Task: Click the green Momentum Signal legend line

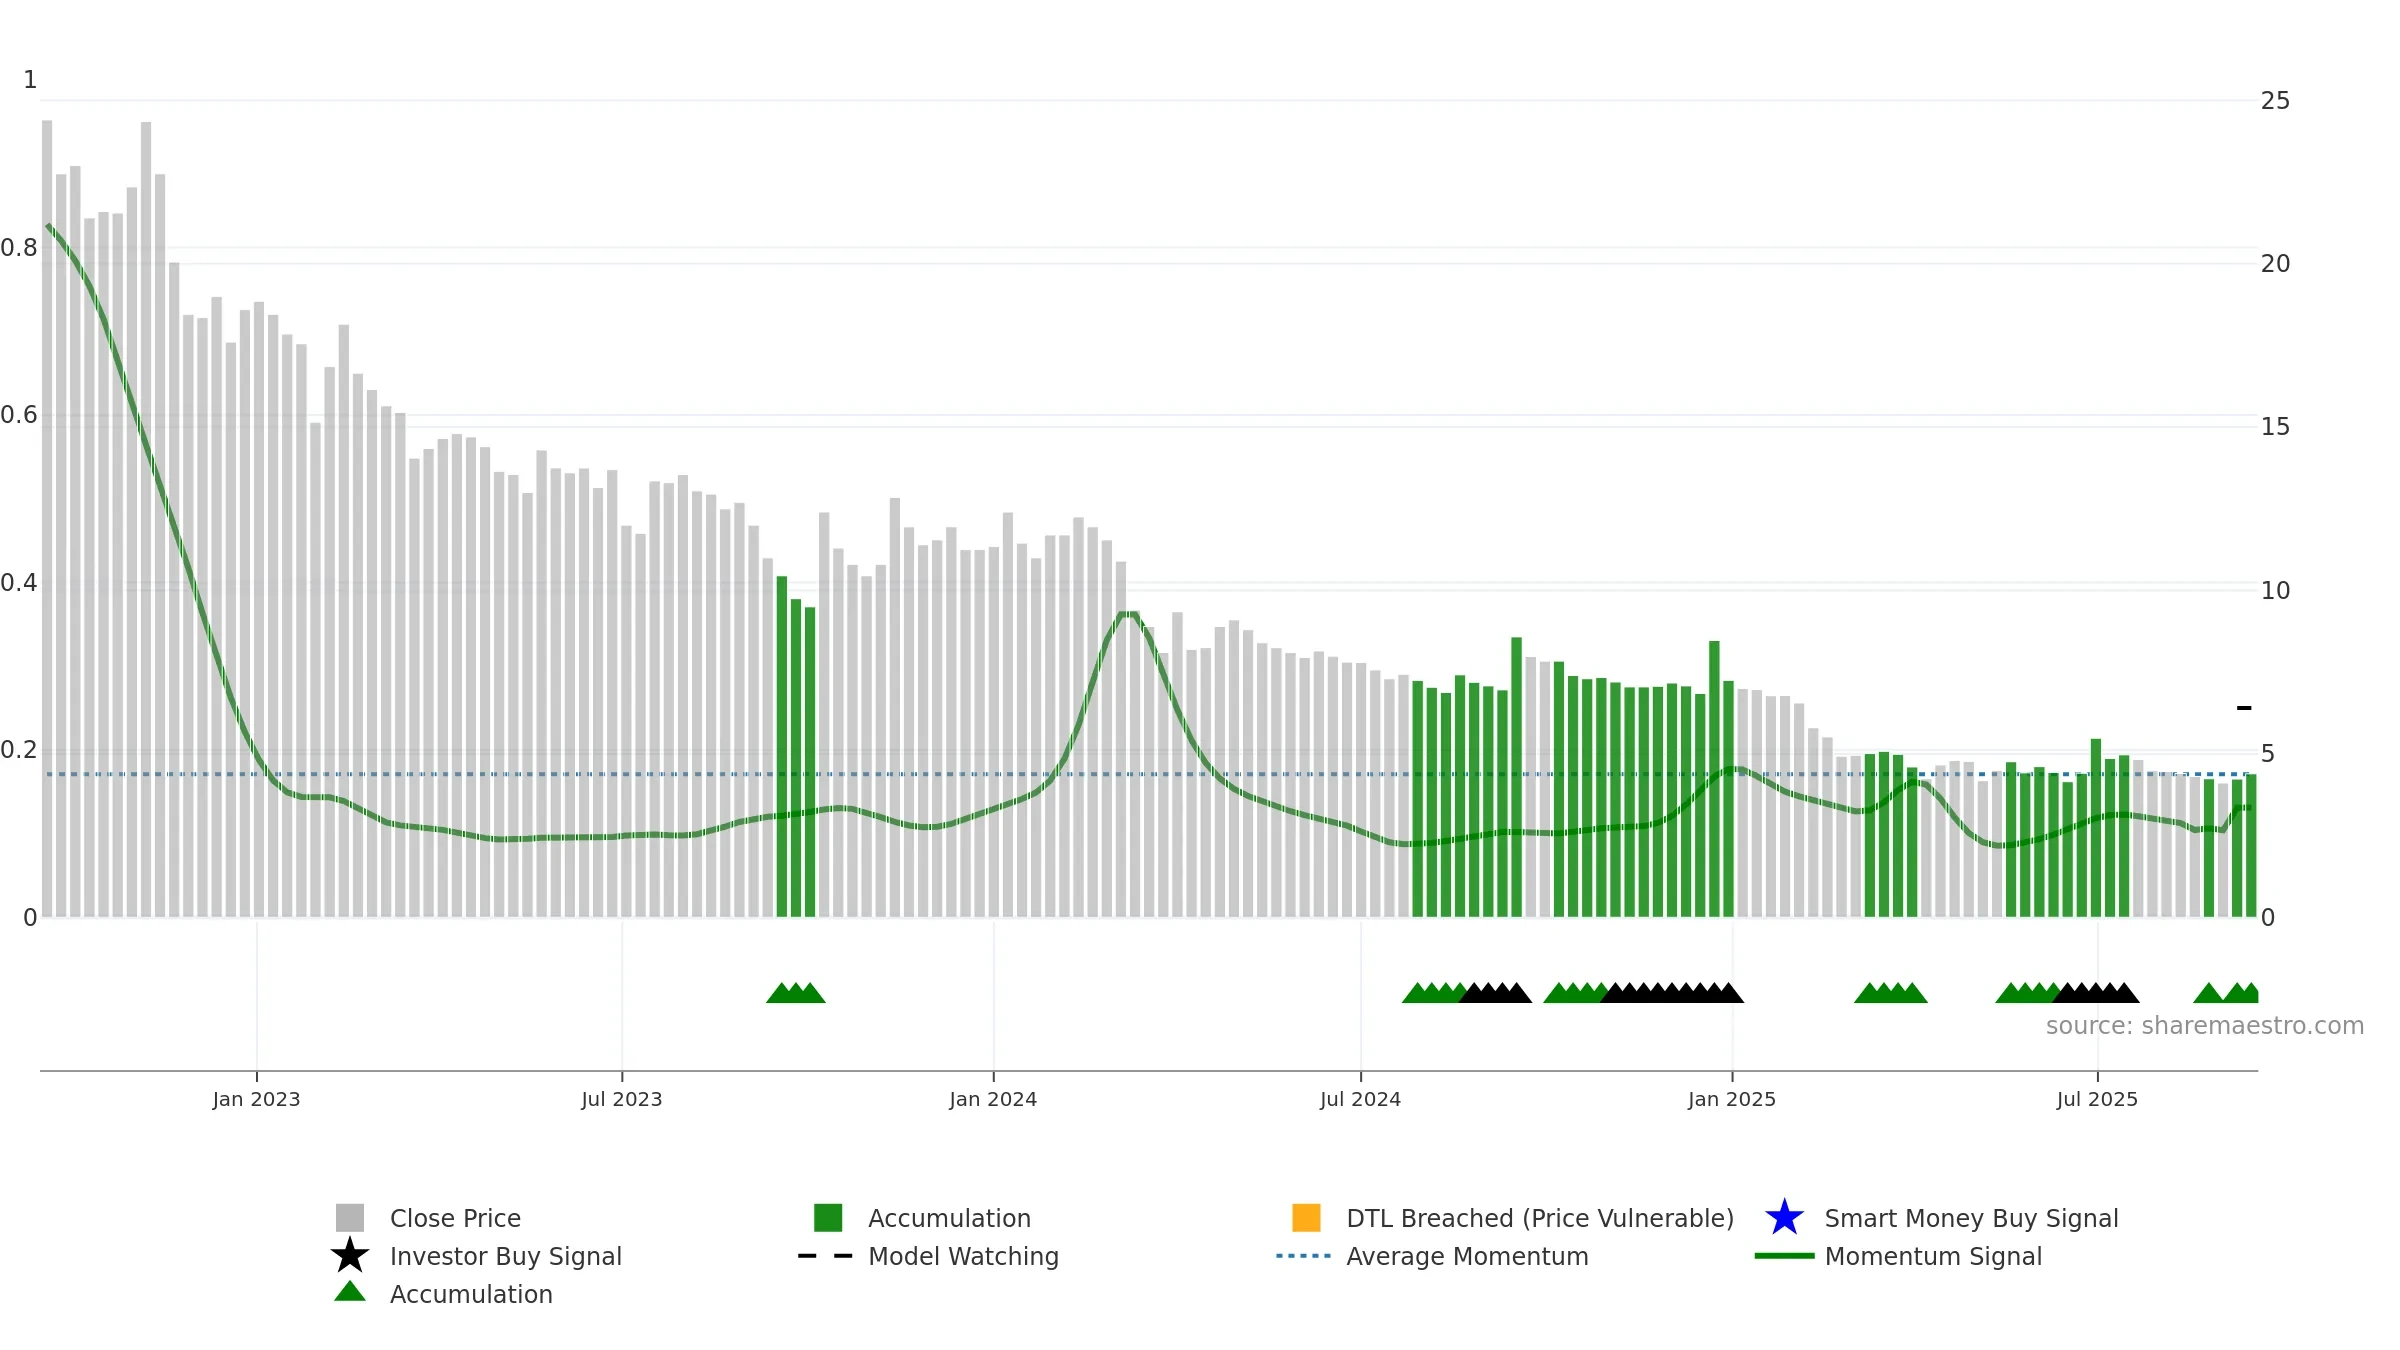Action: click(x=1784, y=1256)
